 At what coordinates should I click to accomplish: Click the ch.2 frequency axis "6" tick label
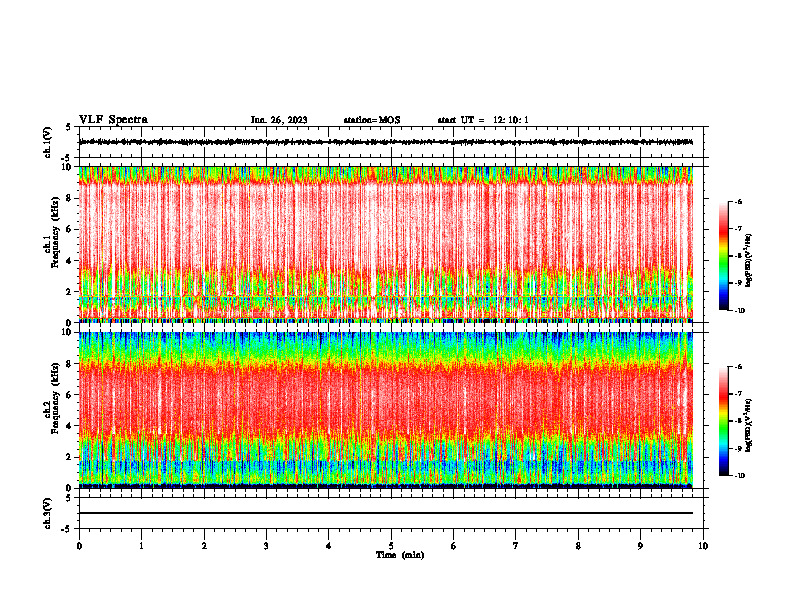pyautogui.click(x=70, y=395)
